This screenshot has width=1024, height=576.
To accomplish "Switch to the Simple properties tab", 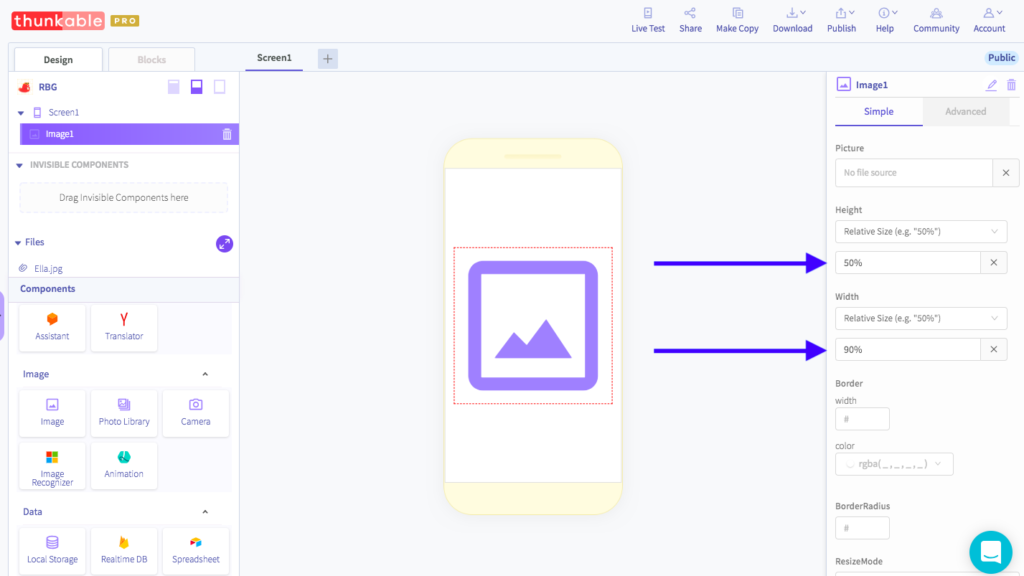I will (878, 112).
